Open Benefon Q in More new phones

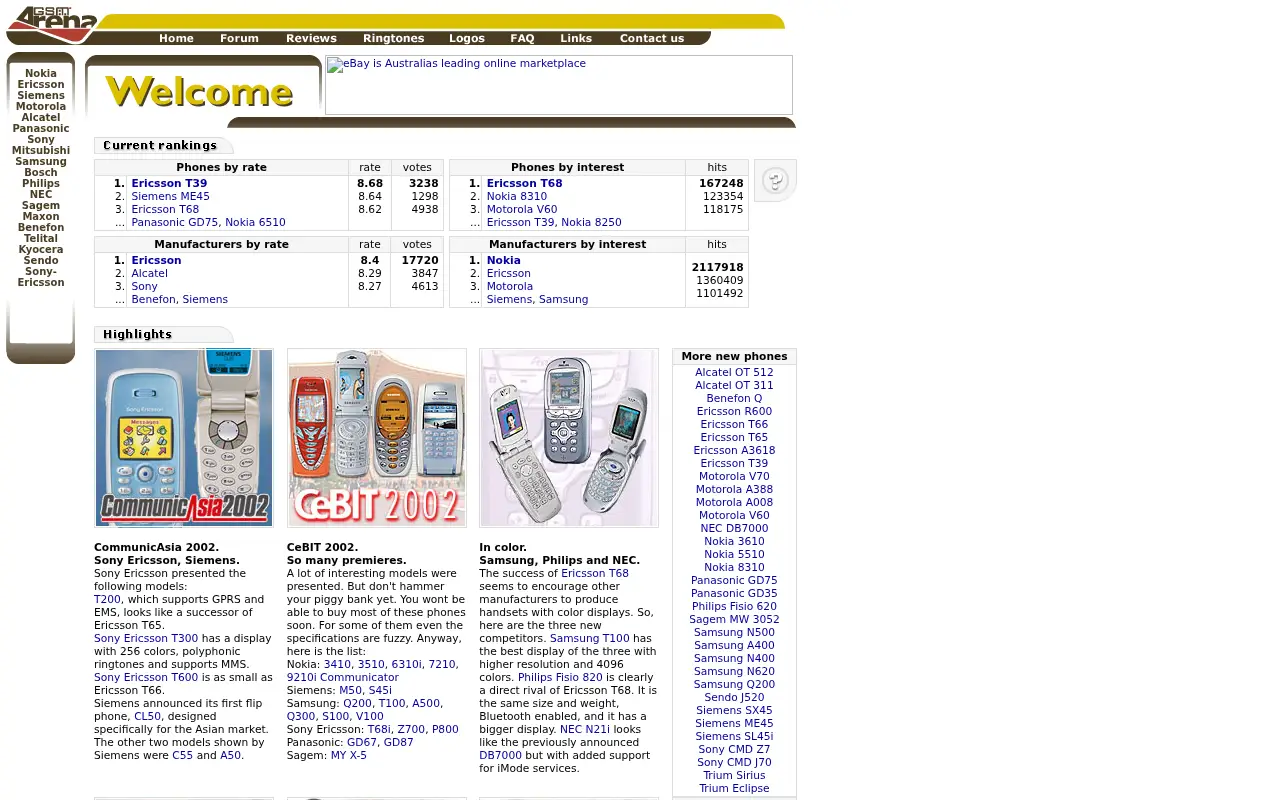[x=734, y=398]
